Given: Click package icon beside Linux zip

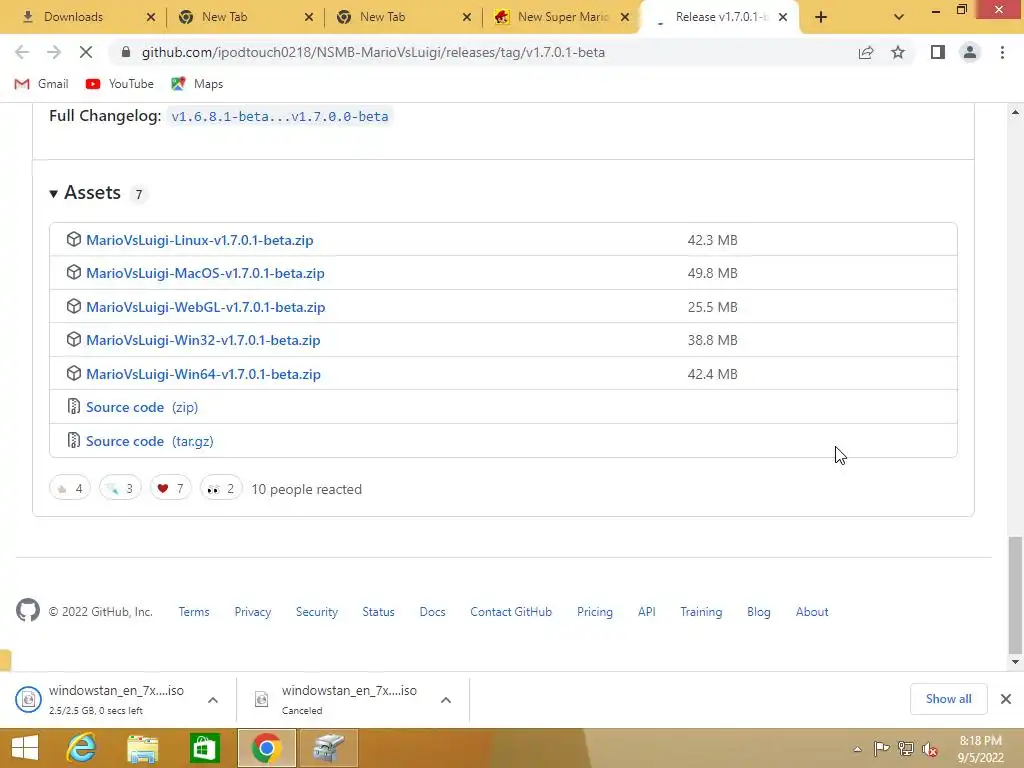Looking at the screenshot, I should [74, 239].
